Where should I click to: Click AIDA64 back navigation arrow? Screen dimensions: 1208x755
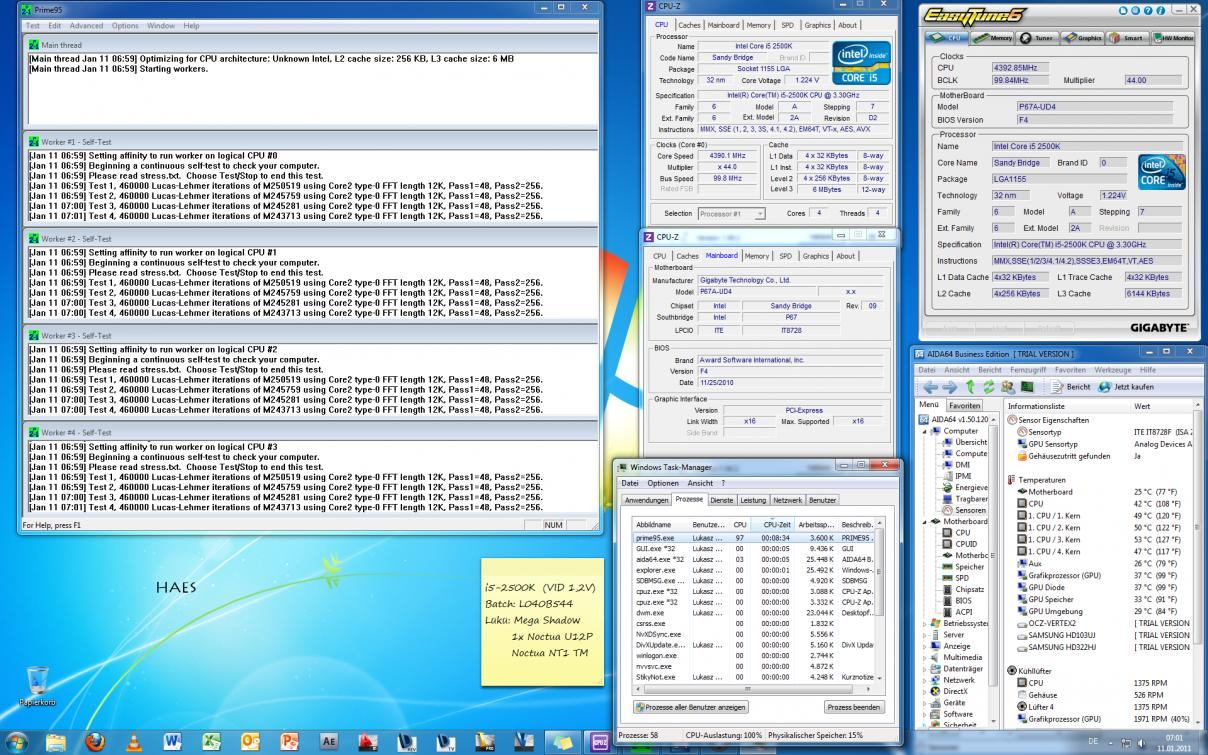point(928,386)
